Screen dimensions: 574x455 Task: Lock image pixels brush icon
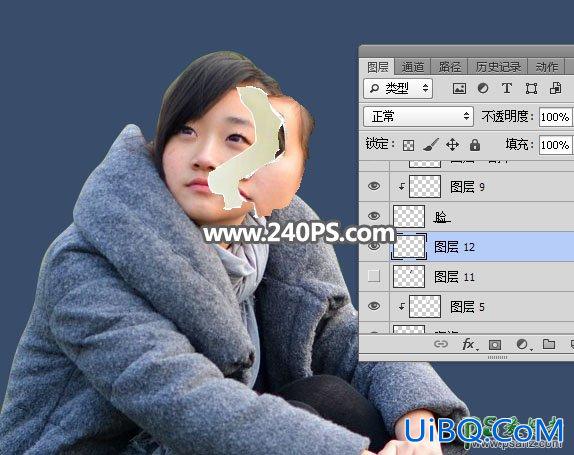[431, 145]
